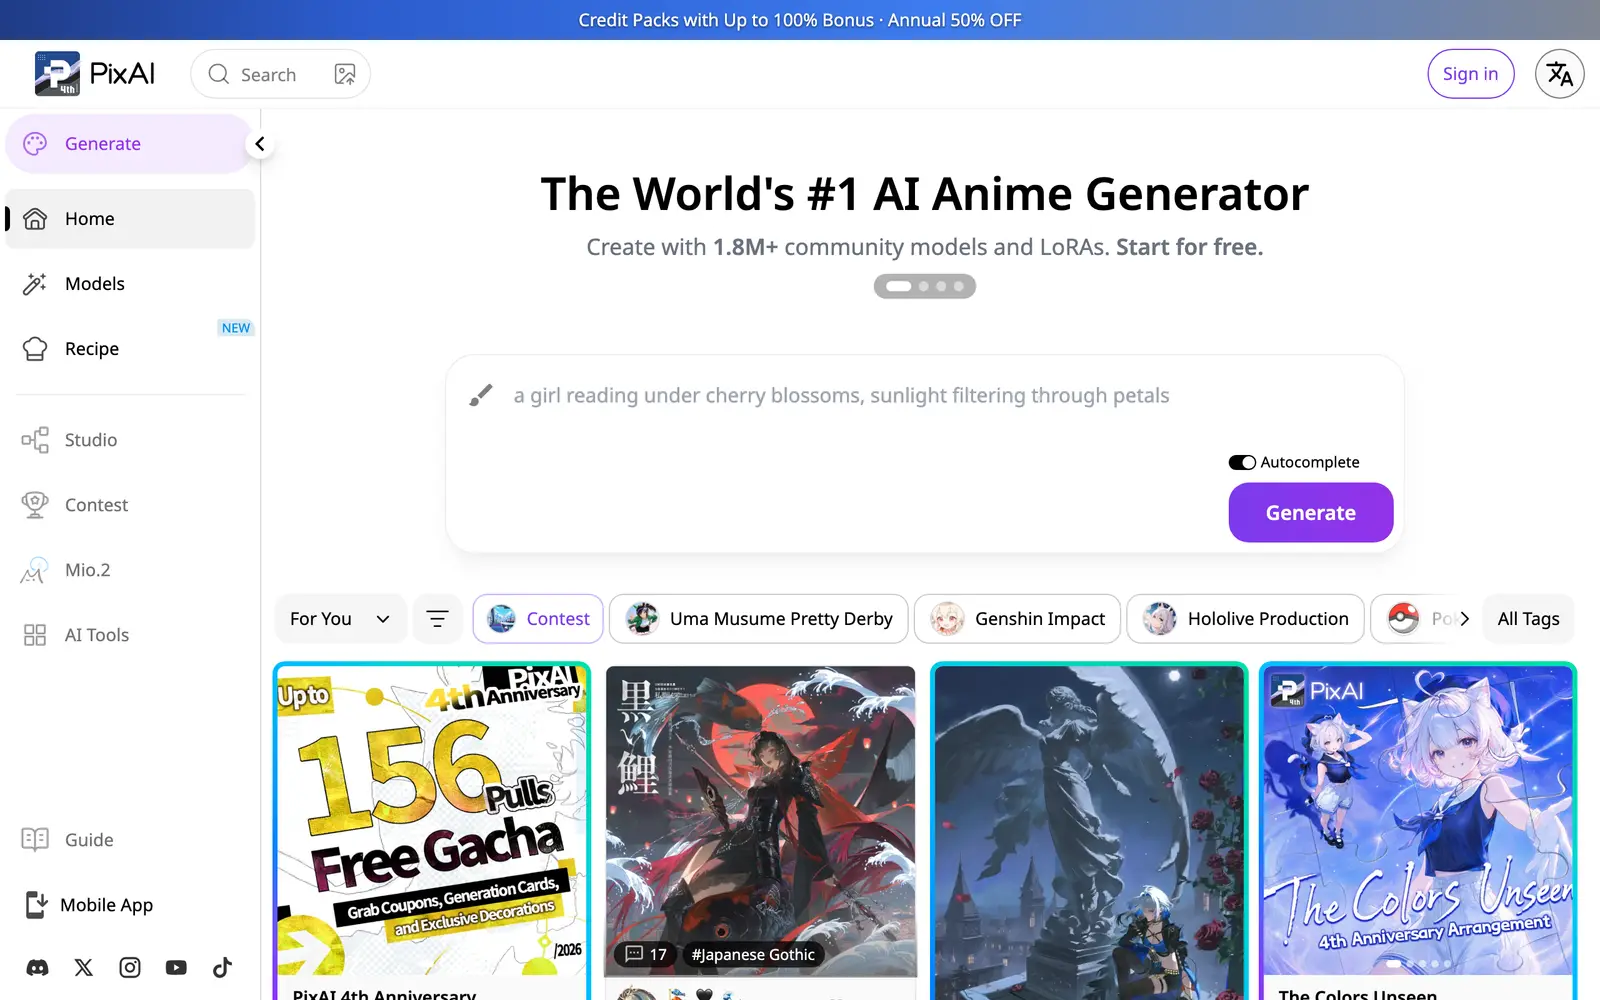Click the YouTube icon
The image size is (1600, 1000).
click(x=176, y=967)
